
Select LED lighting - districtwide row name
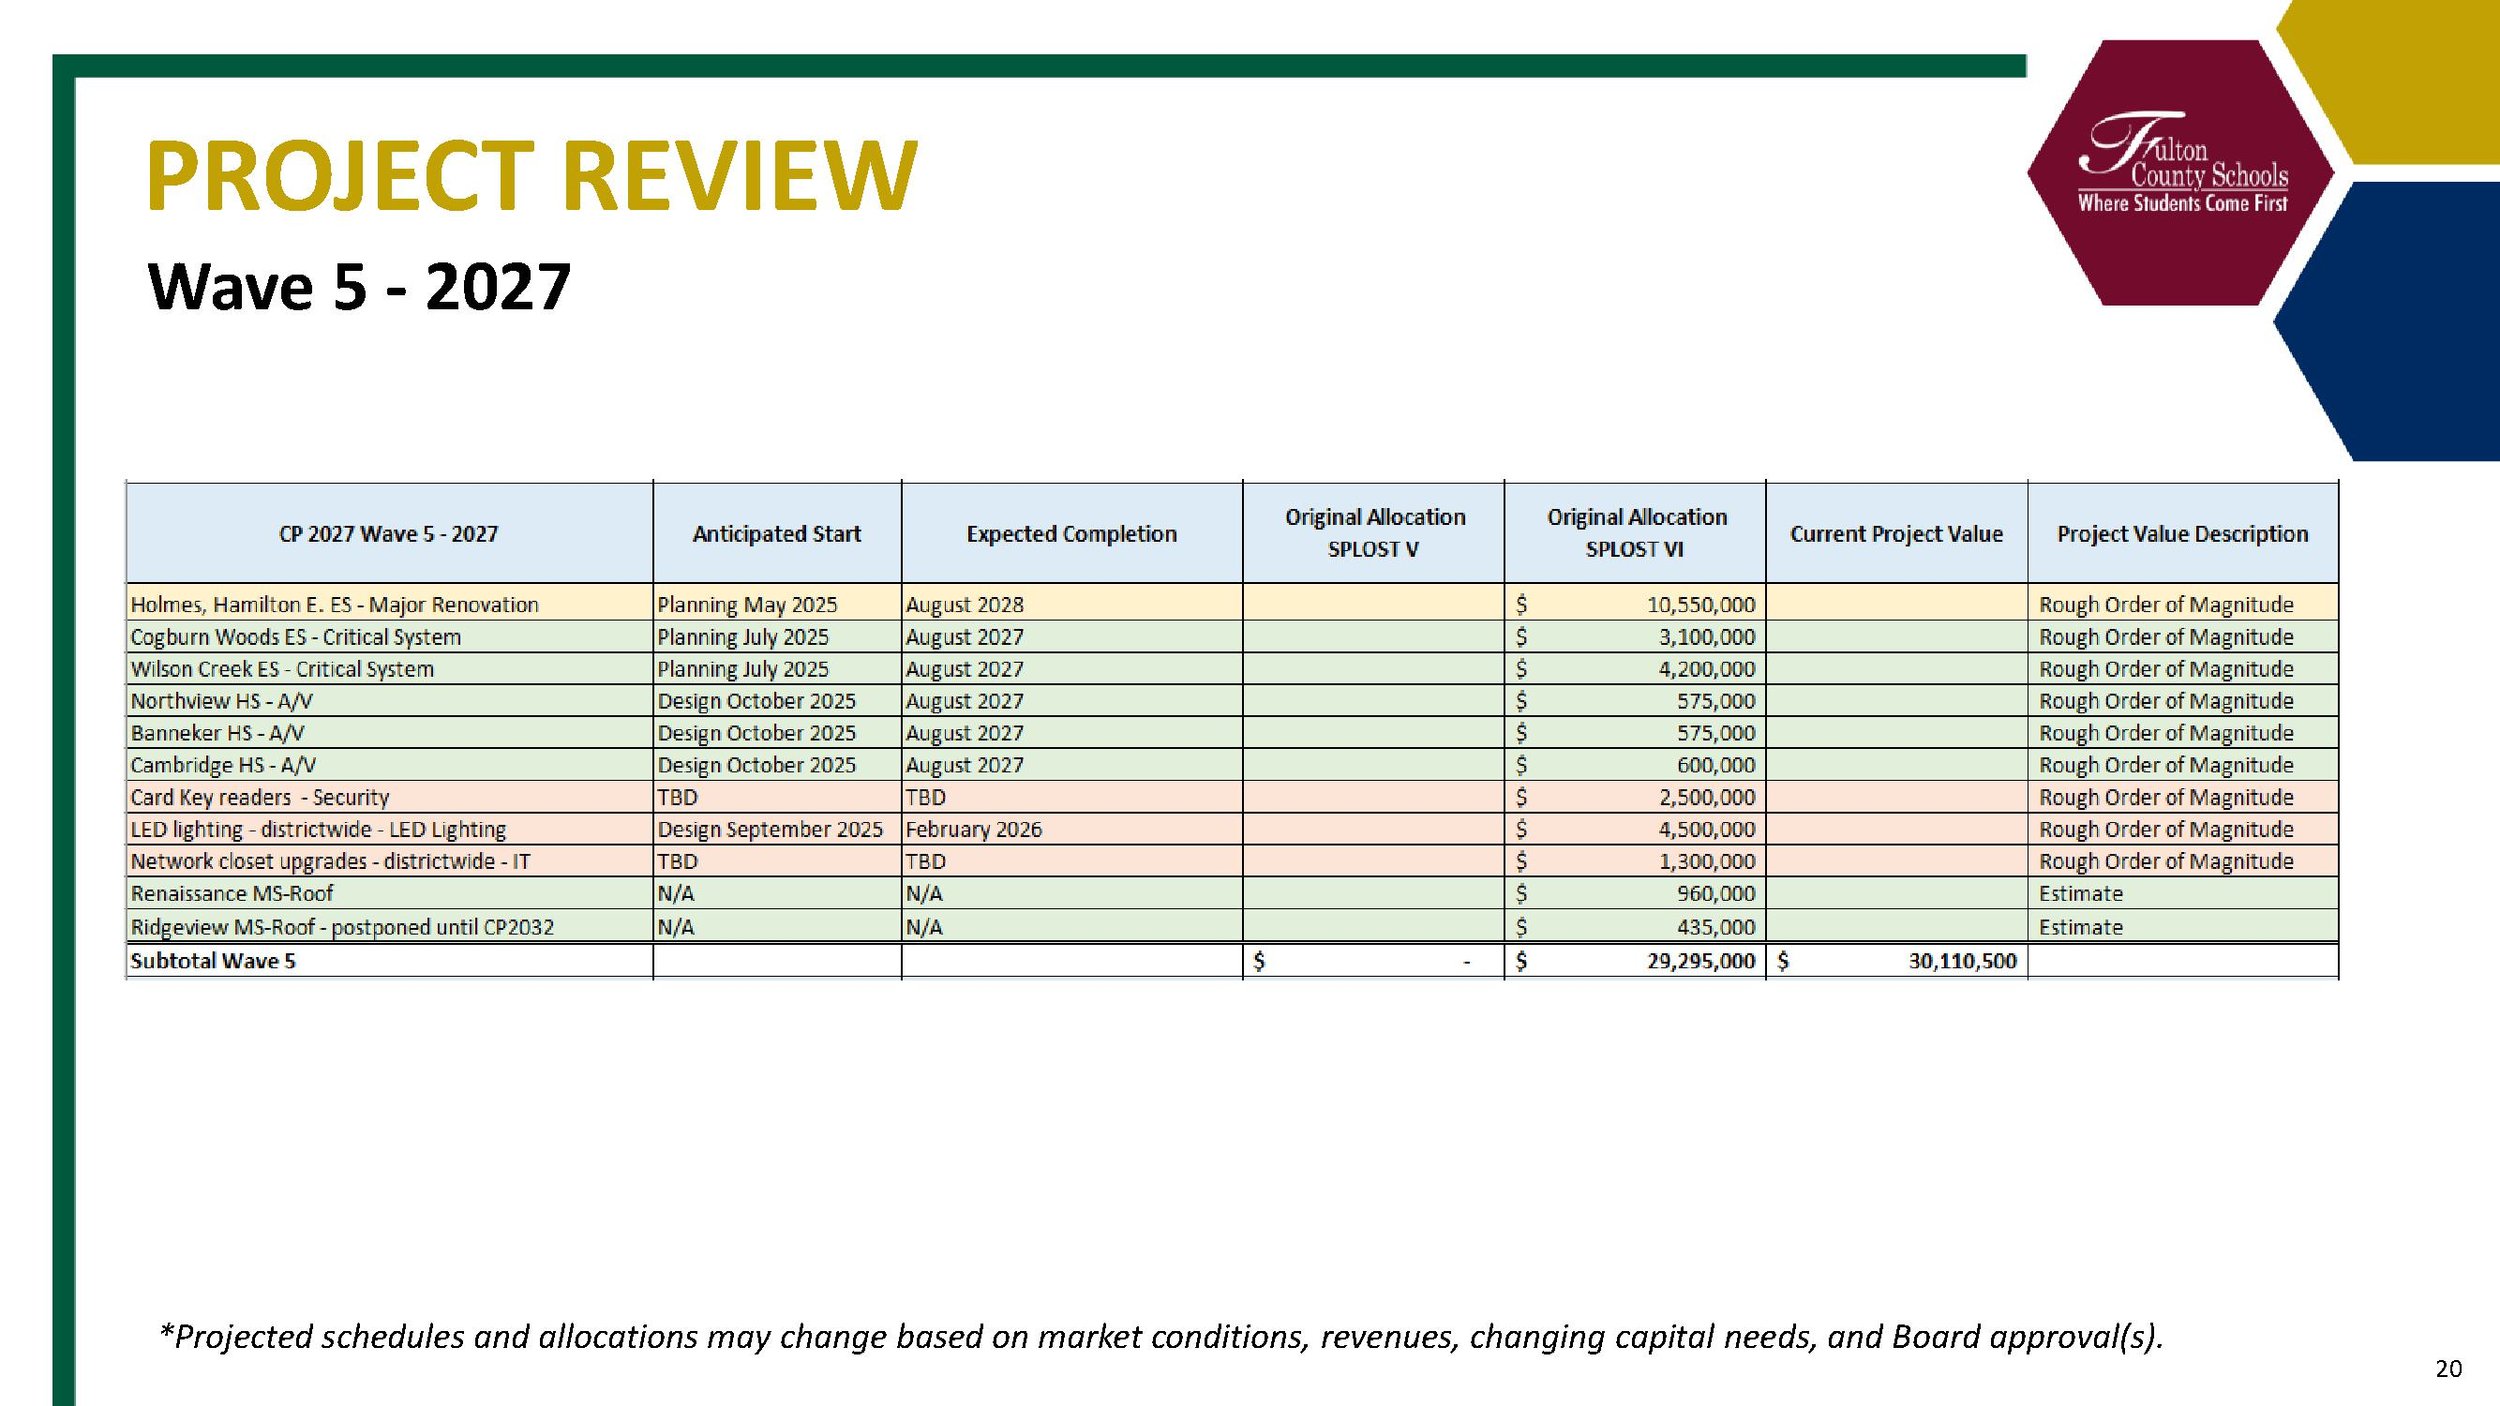coord(319,829)
